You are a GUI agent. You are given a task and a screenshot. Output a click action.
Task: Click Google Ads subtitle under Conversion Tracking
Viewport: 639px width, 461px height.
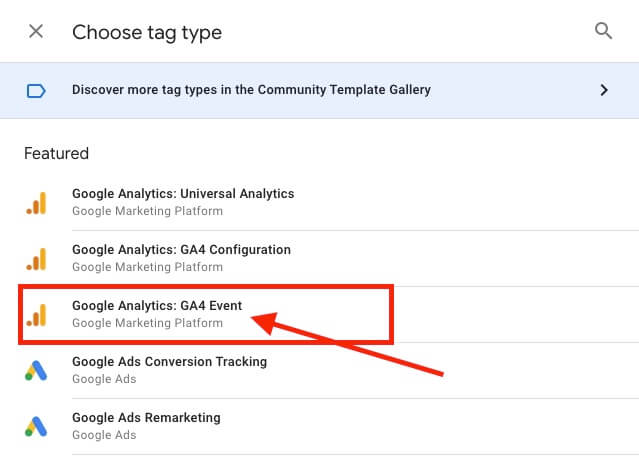pyautogui.click(x=104, y=380)
